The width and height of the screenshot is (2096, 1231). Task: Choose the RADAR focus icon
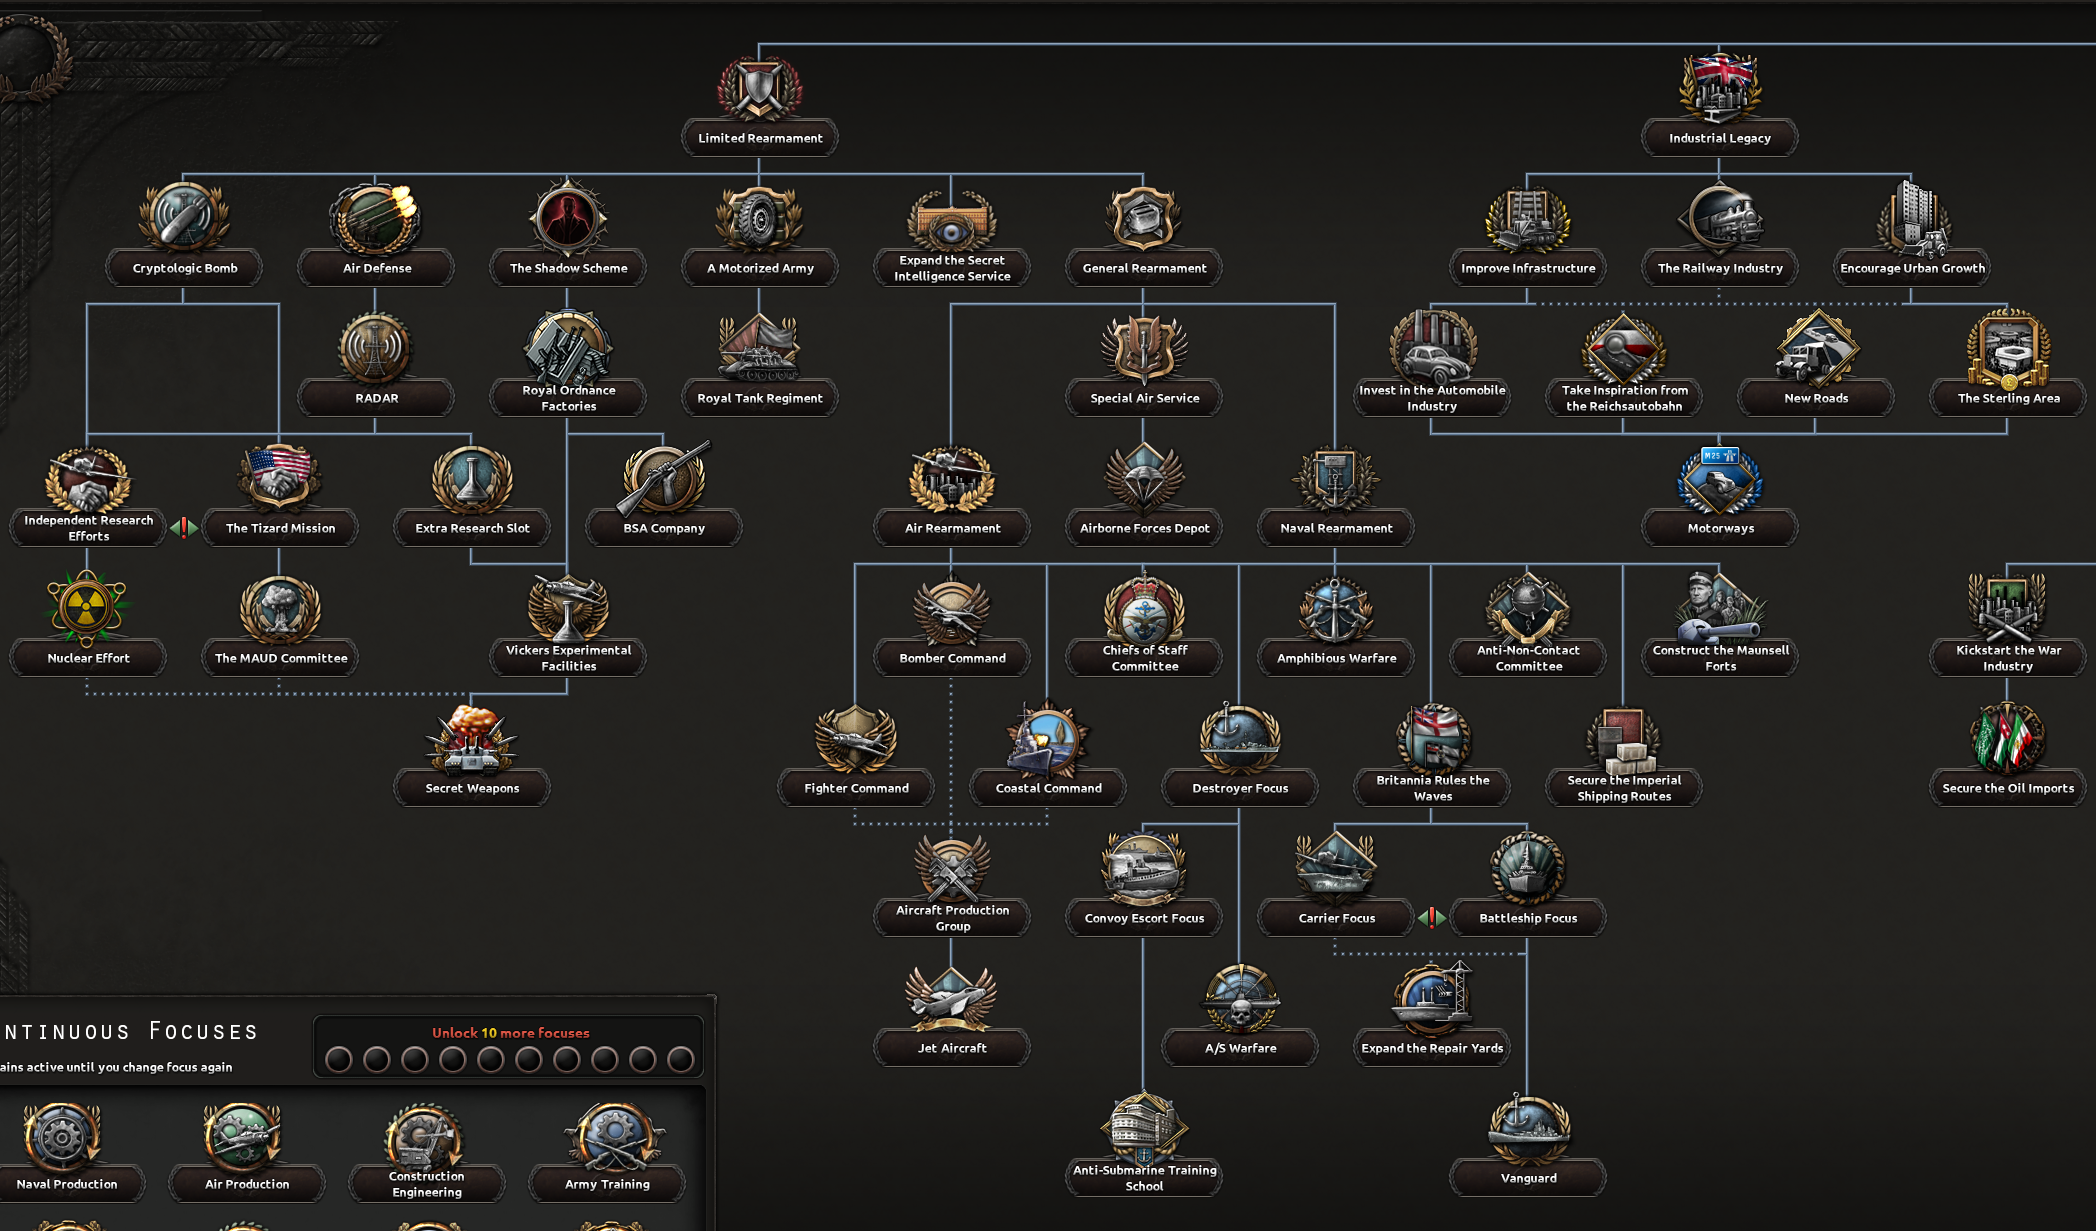pos(375,349)
